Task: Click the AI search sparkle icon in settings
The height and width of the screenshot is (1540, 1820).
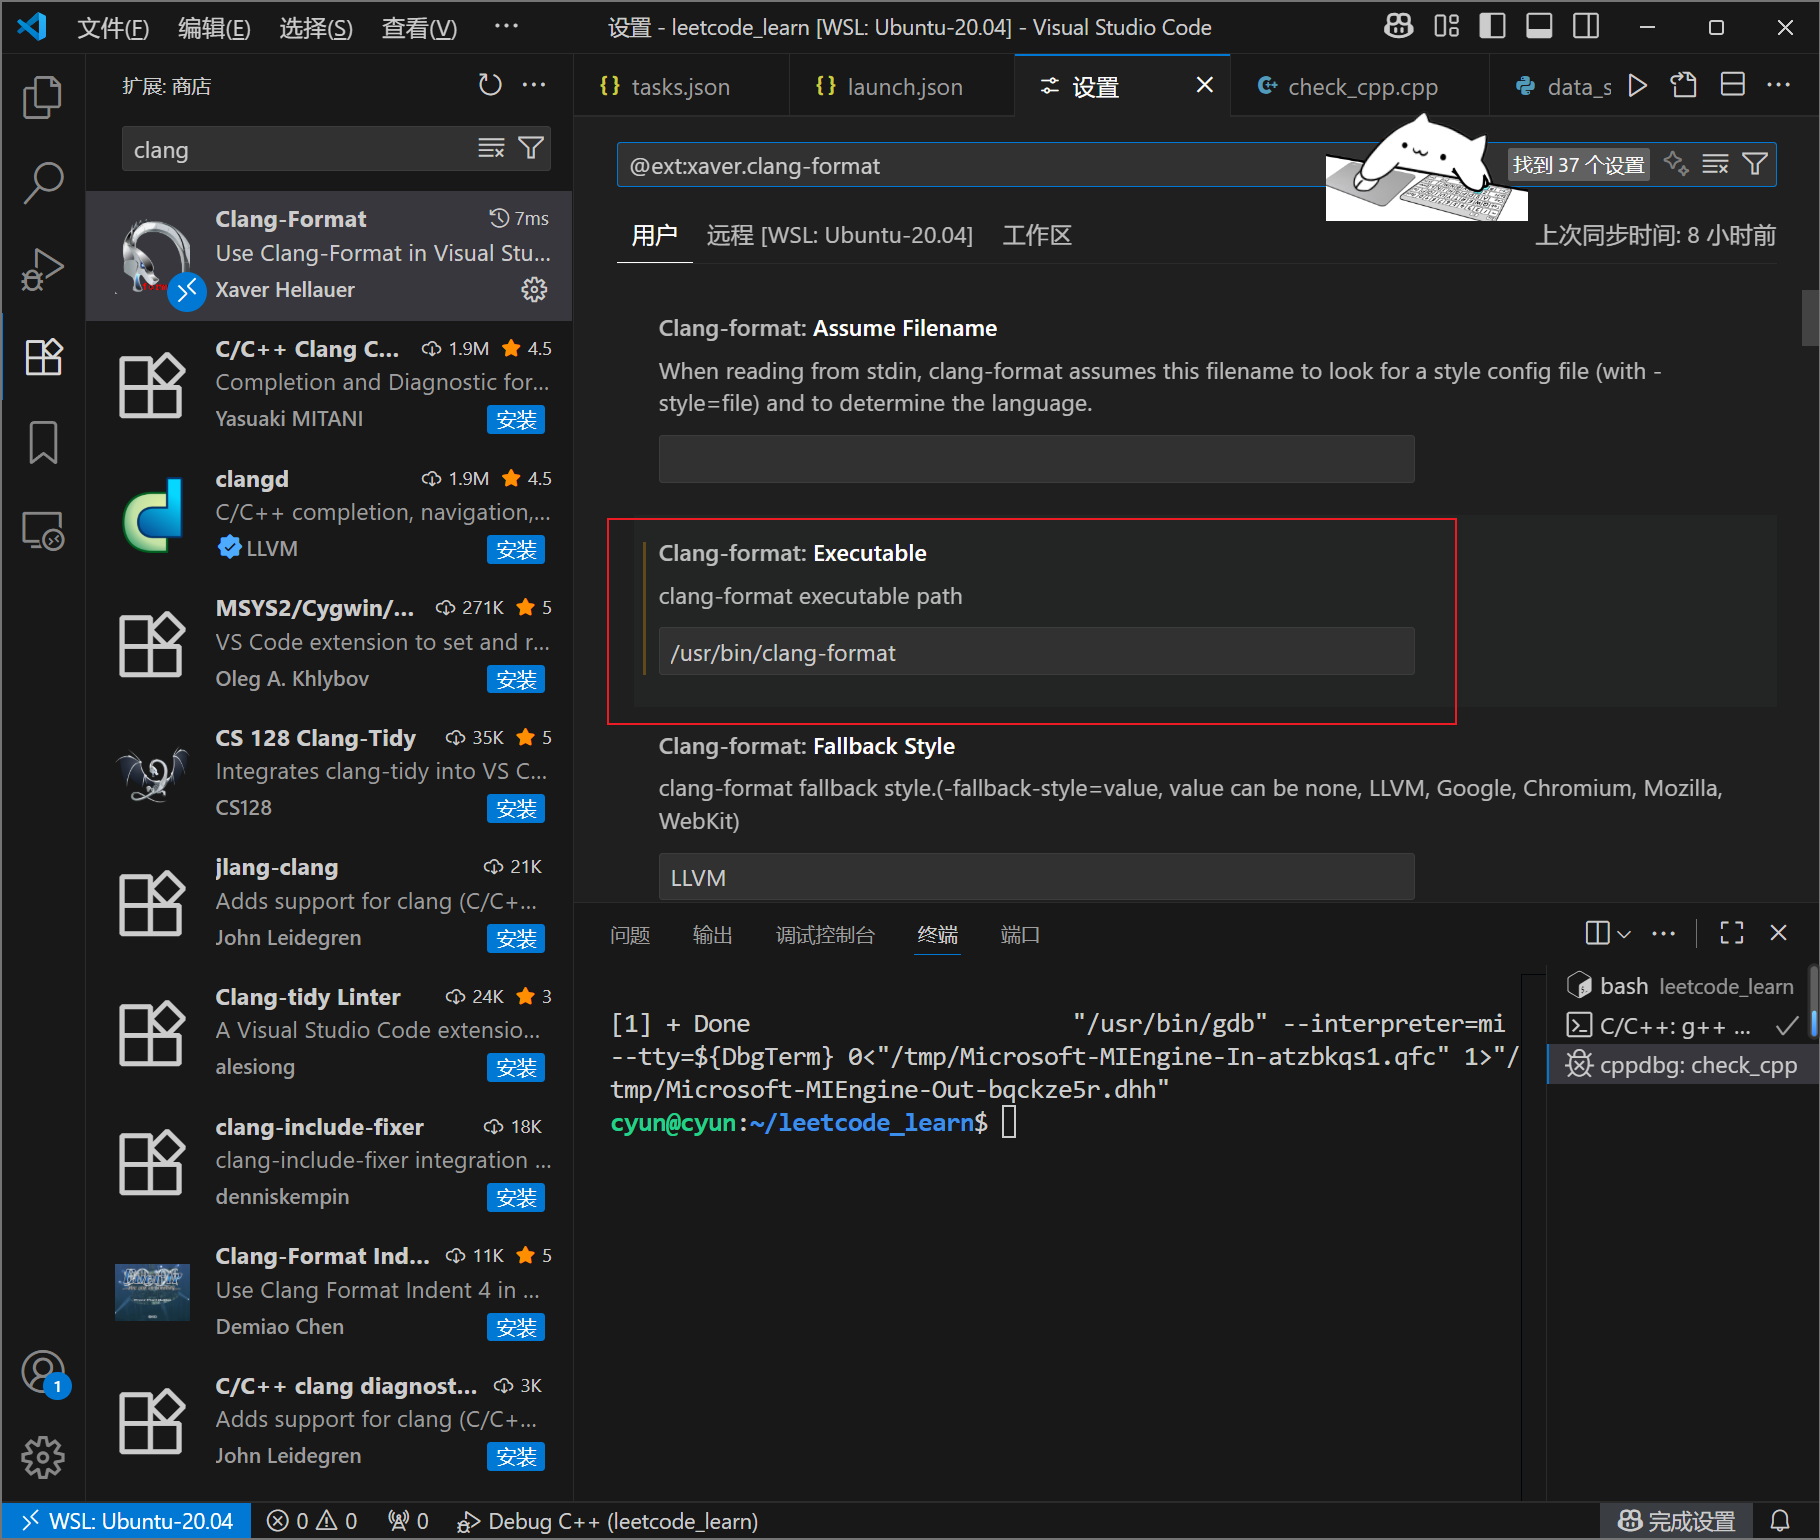Action: [x=1676, y=165]
